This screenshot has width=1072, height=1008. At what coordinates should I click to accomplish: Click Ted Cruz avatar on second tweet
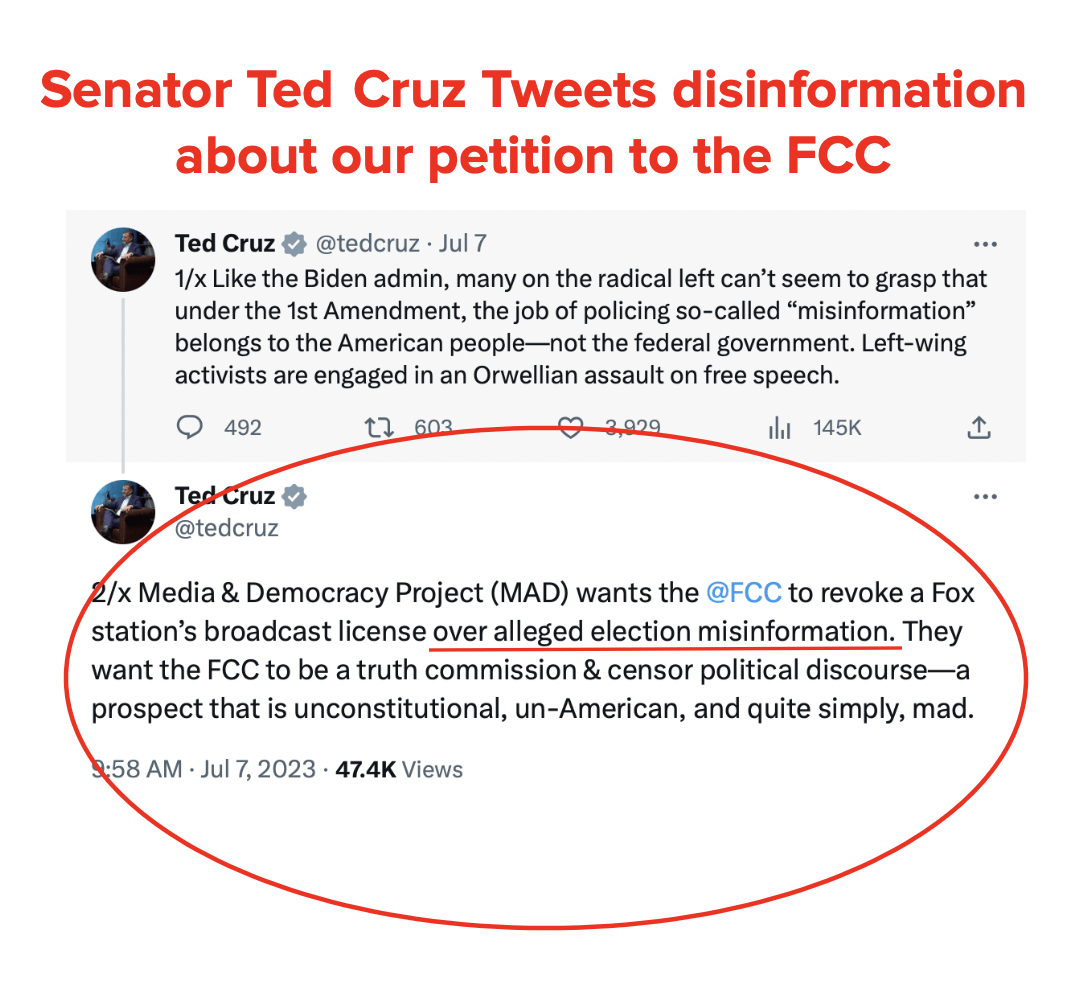point(123,512)
